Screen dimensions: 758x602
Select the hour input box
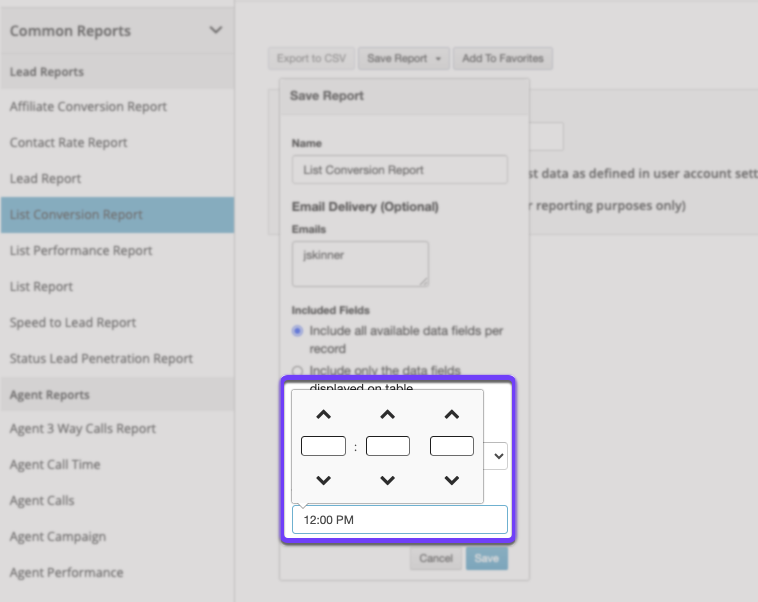pos(323,446)
